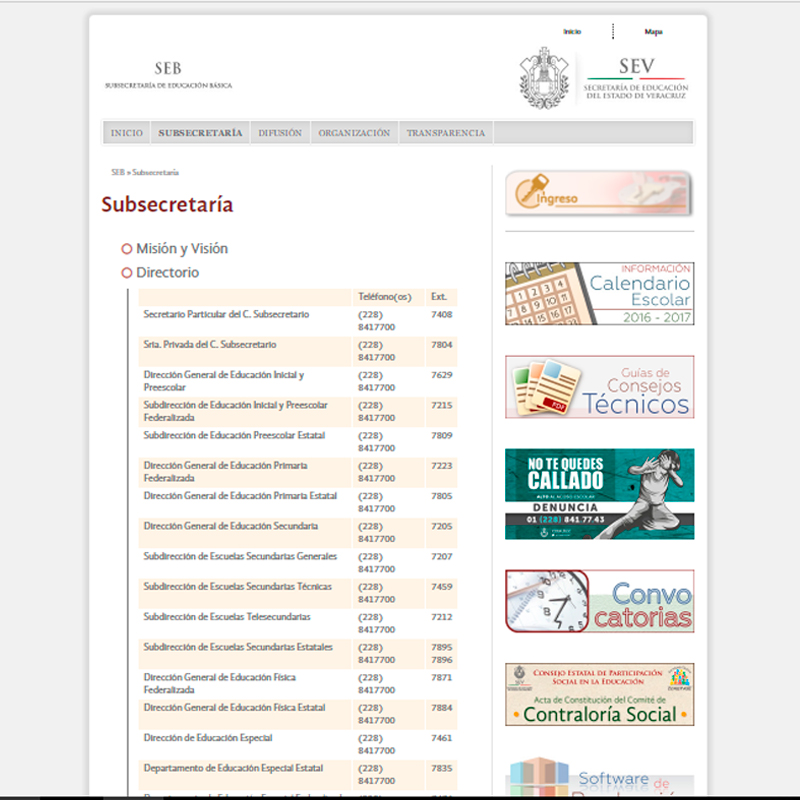
Task: Open the Contraloría Social banner
Action: click(x=598, y=694)
